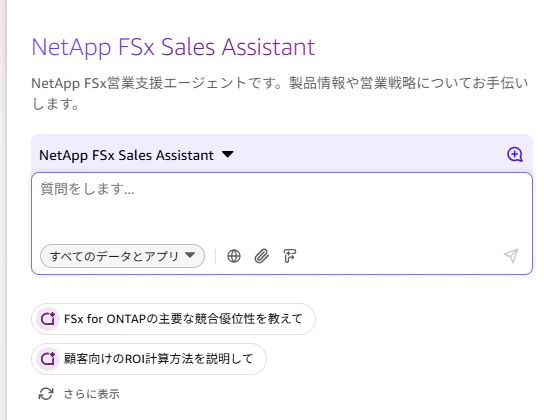The image size is (544, 420).
Task: Select the suggestion FSx for ONTAPの主要な競合優位性を教えて
Action: click(173, 319)
